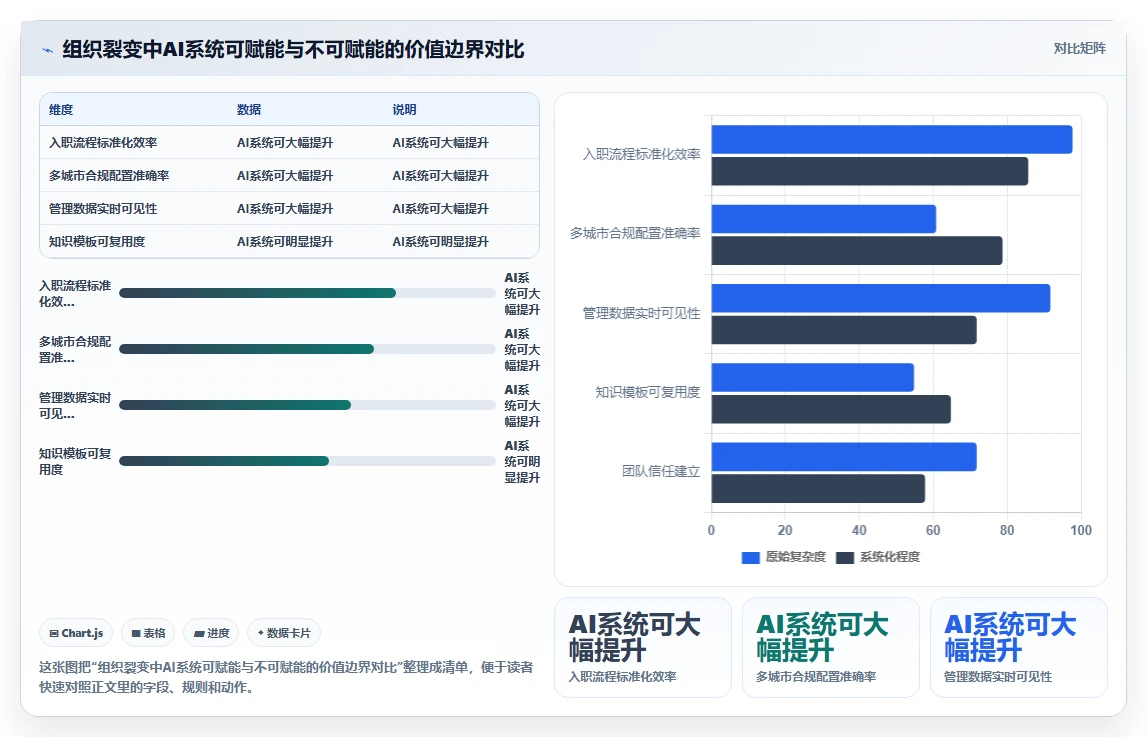Click the 知识模板可复用度 progress bar
Viewport: 1147px width, 737px height.
(307, 461)
